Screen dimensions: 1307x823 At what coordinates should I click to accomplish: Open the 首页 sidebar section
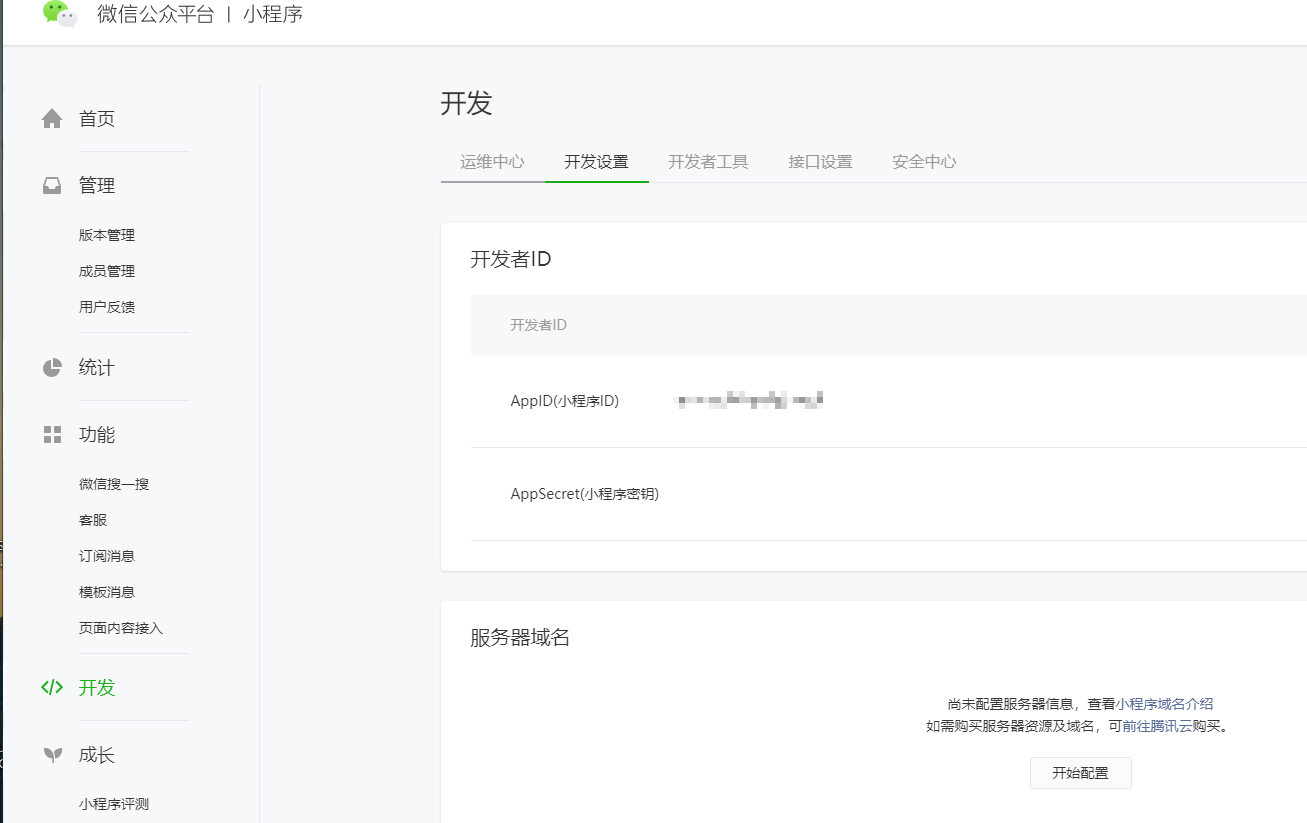[97, 119]
